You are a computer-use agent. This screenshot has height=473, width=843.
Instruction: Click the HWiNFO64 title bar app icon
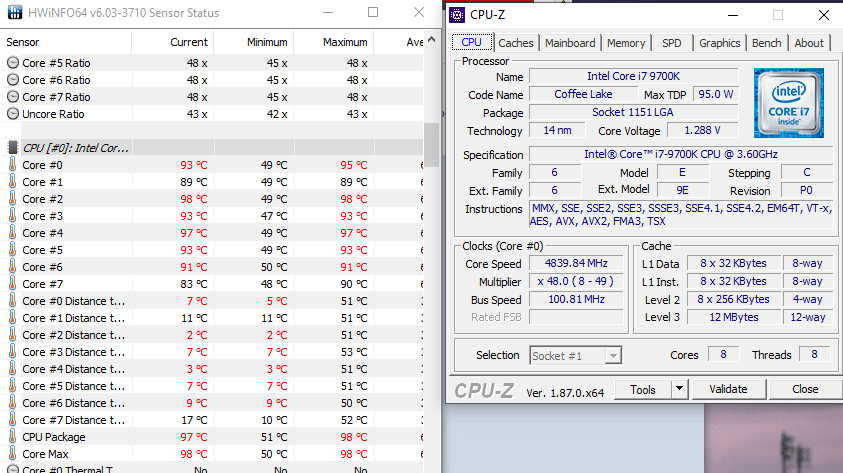coord(15,12)
